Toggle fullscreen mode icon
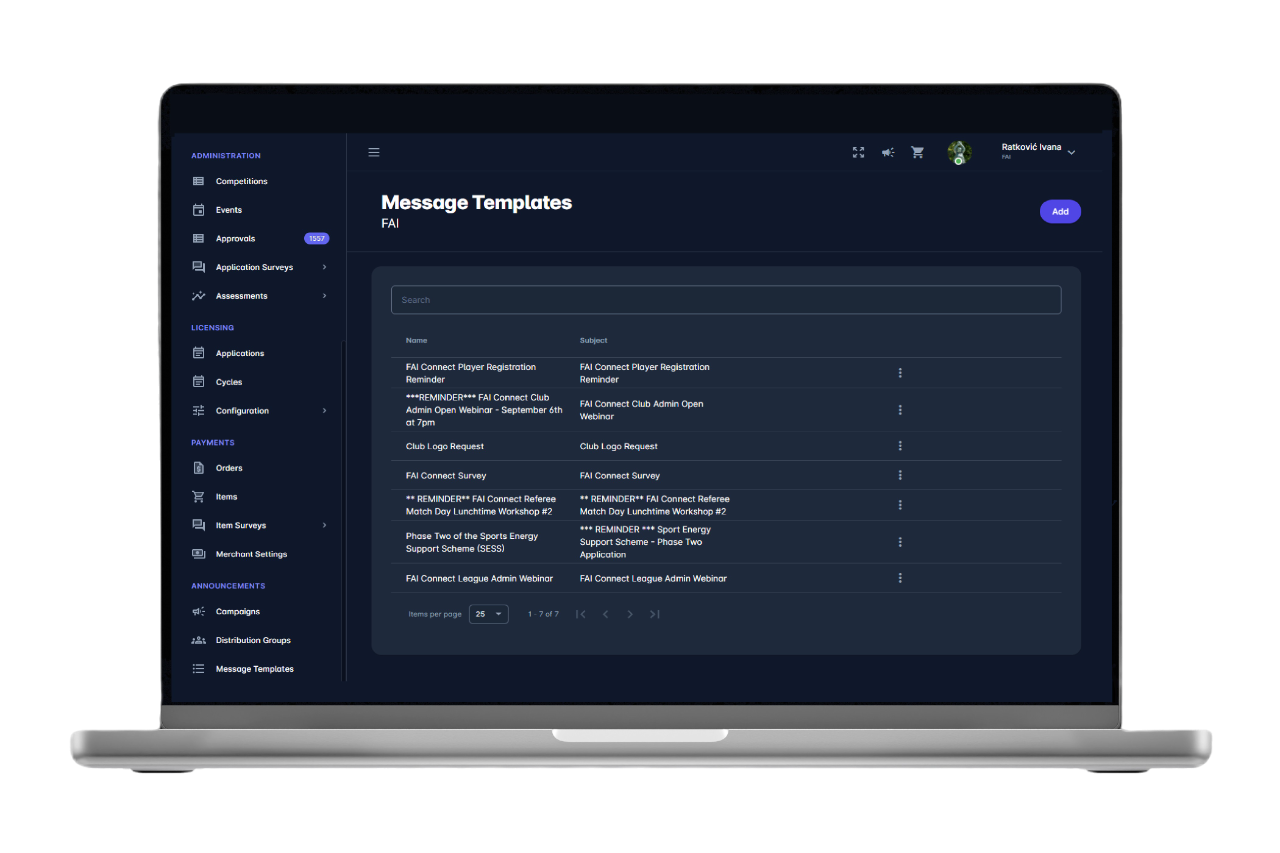This screenshot has height=853, width=1280. (858, 153)
